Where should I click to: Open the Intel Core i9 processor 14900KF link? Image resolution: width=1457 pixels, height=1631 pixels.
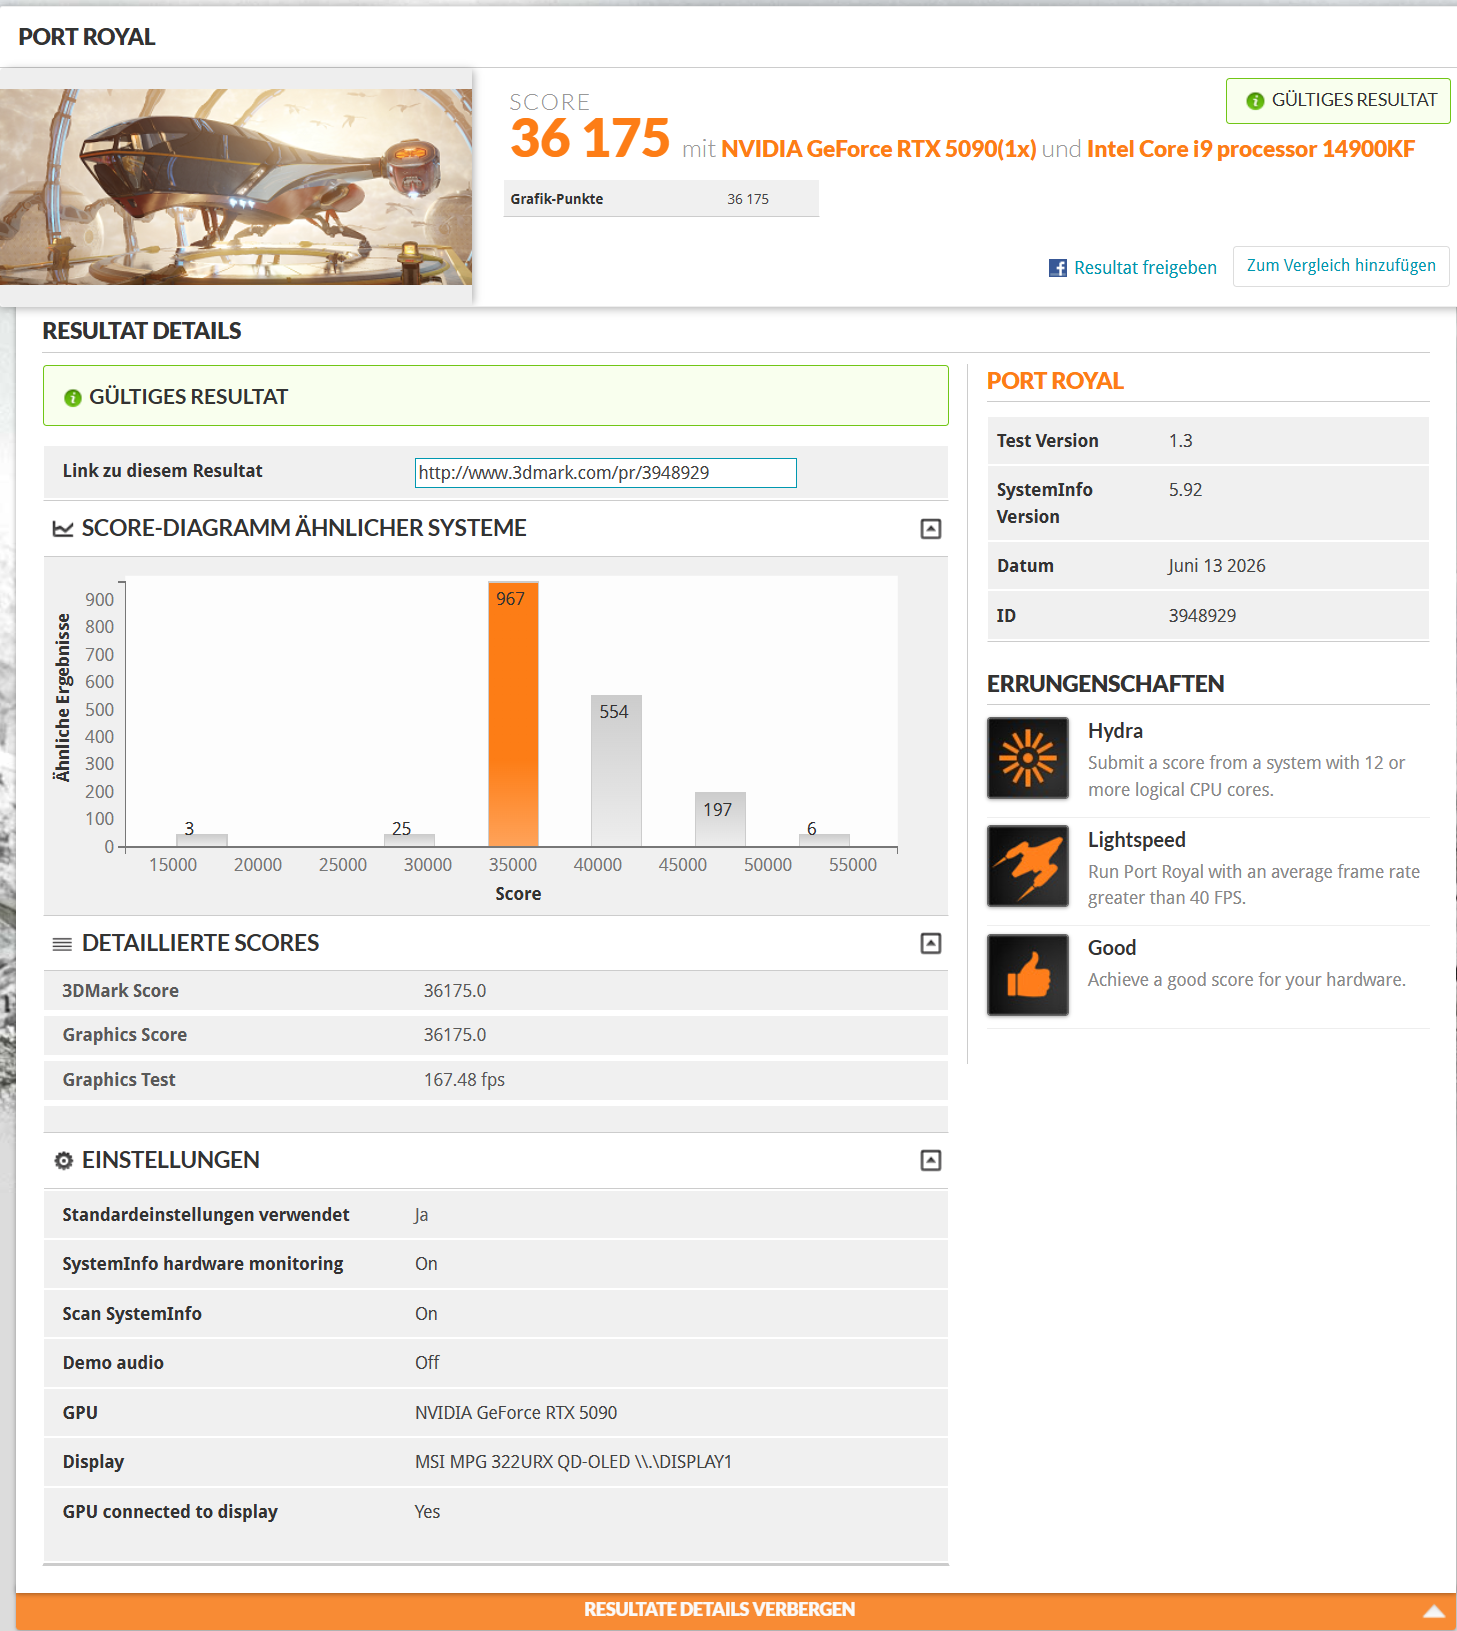click(1251, 149)
